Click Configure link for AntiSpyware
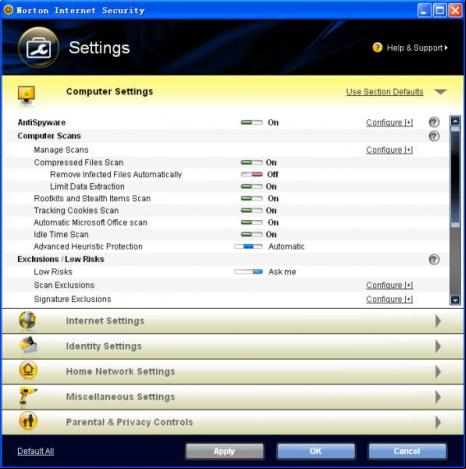 click(389, 123)
